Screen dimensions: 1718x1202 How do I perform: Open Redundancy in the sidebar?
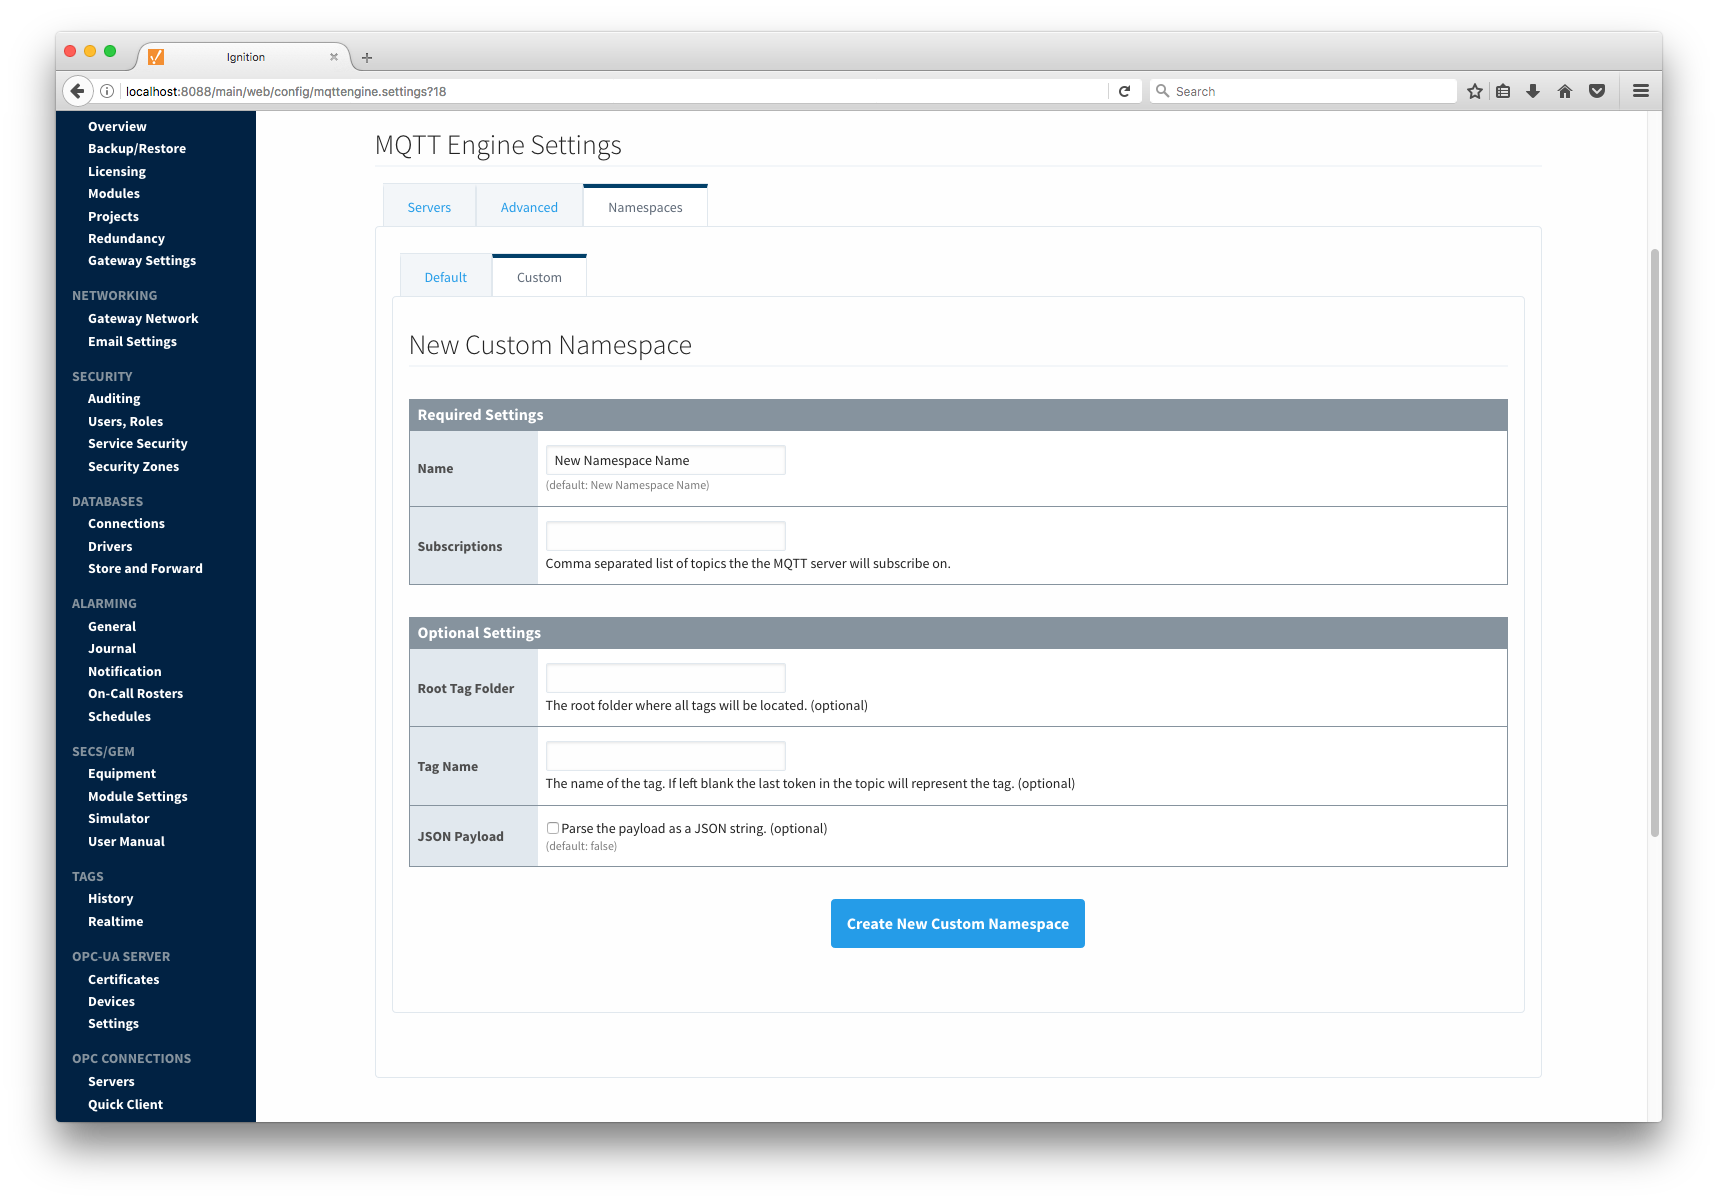[x=126, y=239]
